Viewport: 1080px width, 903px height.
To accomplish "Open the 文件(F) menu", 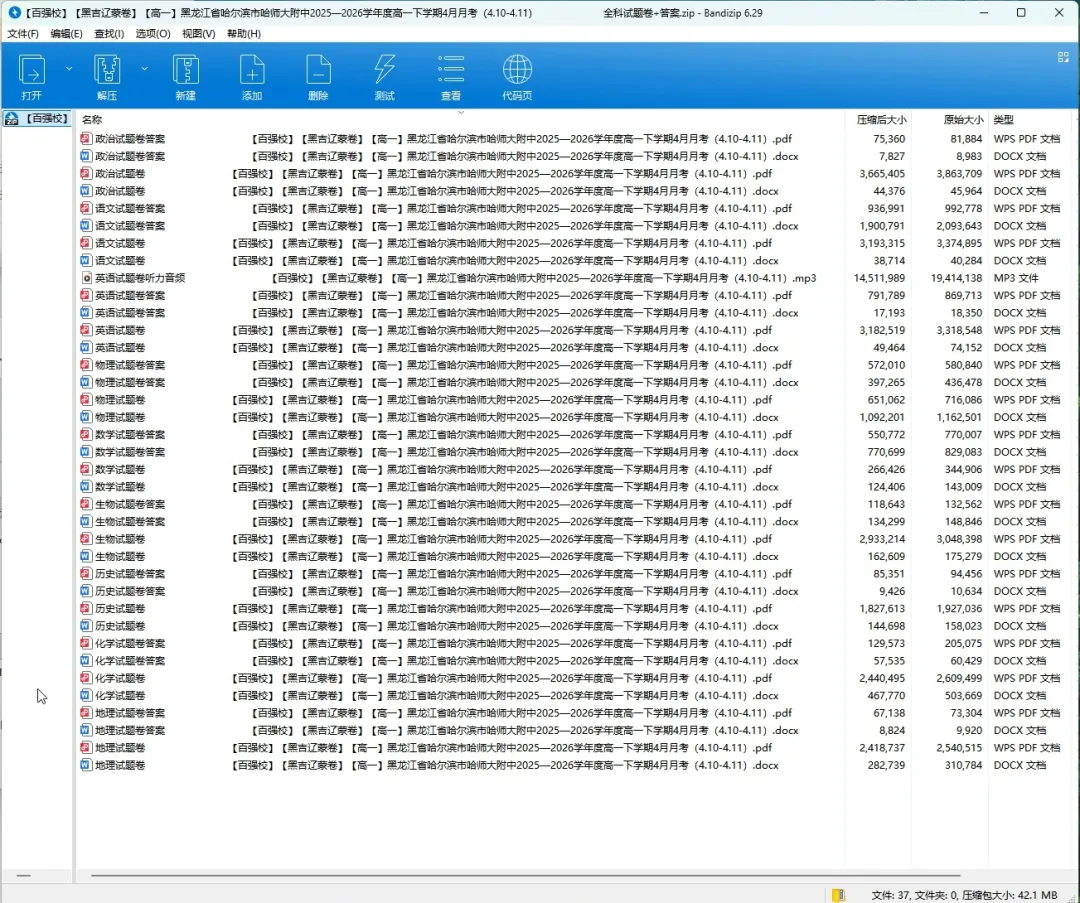I will click(23, 33).
